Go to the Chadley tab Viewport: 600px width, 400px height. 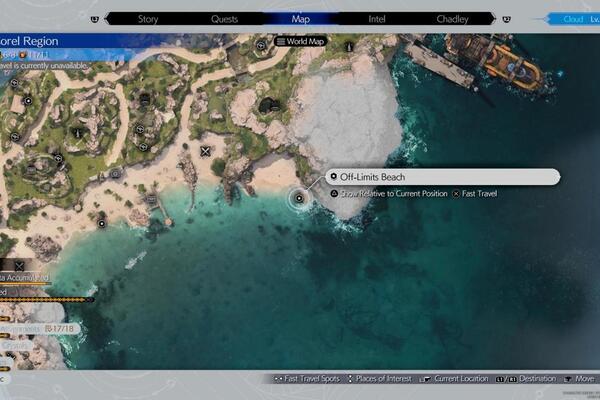[x=452, y=19]
